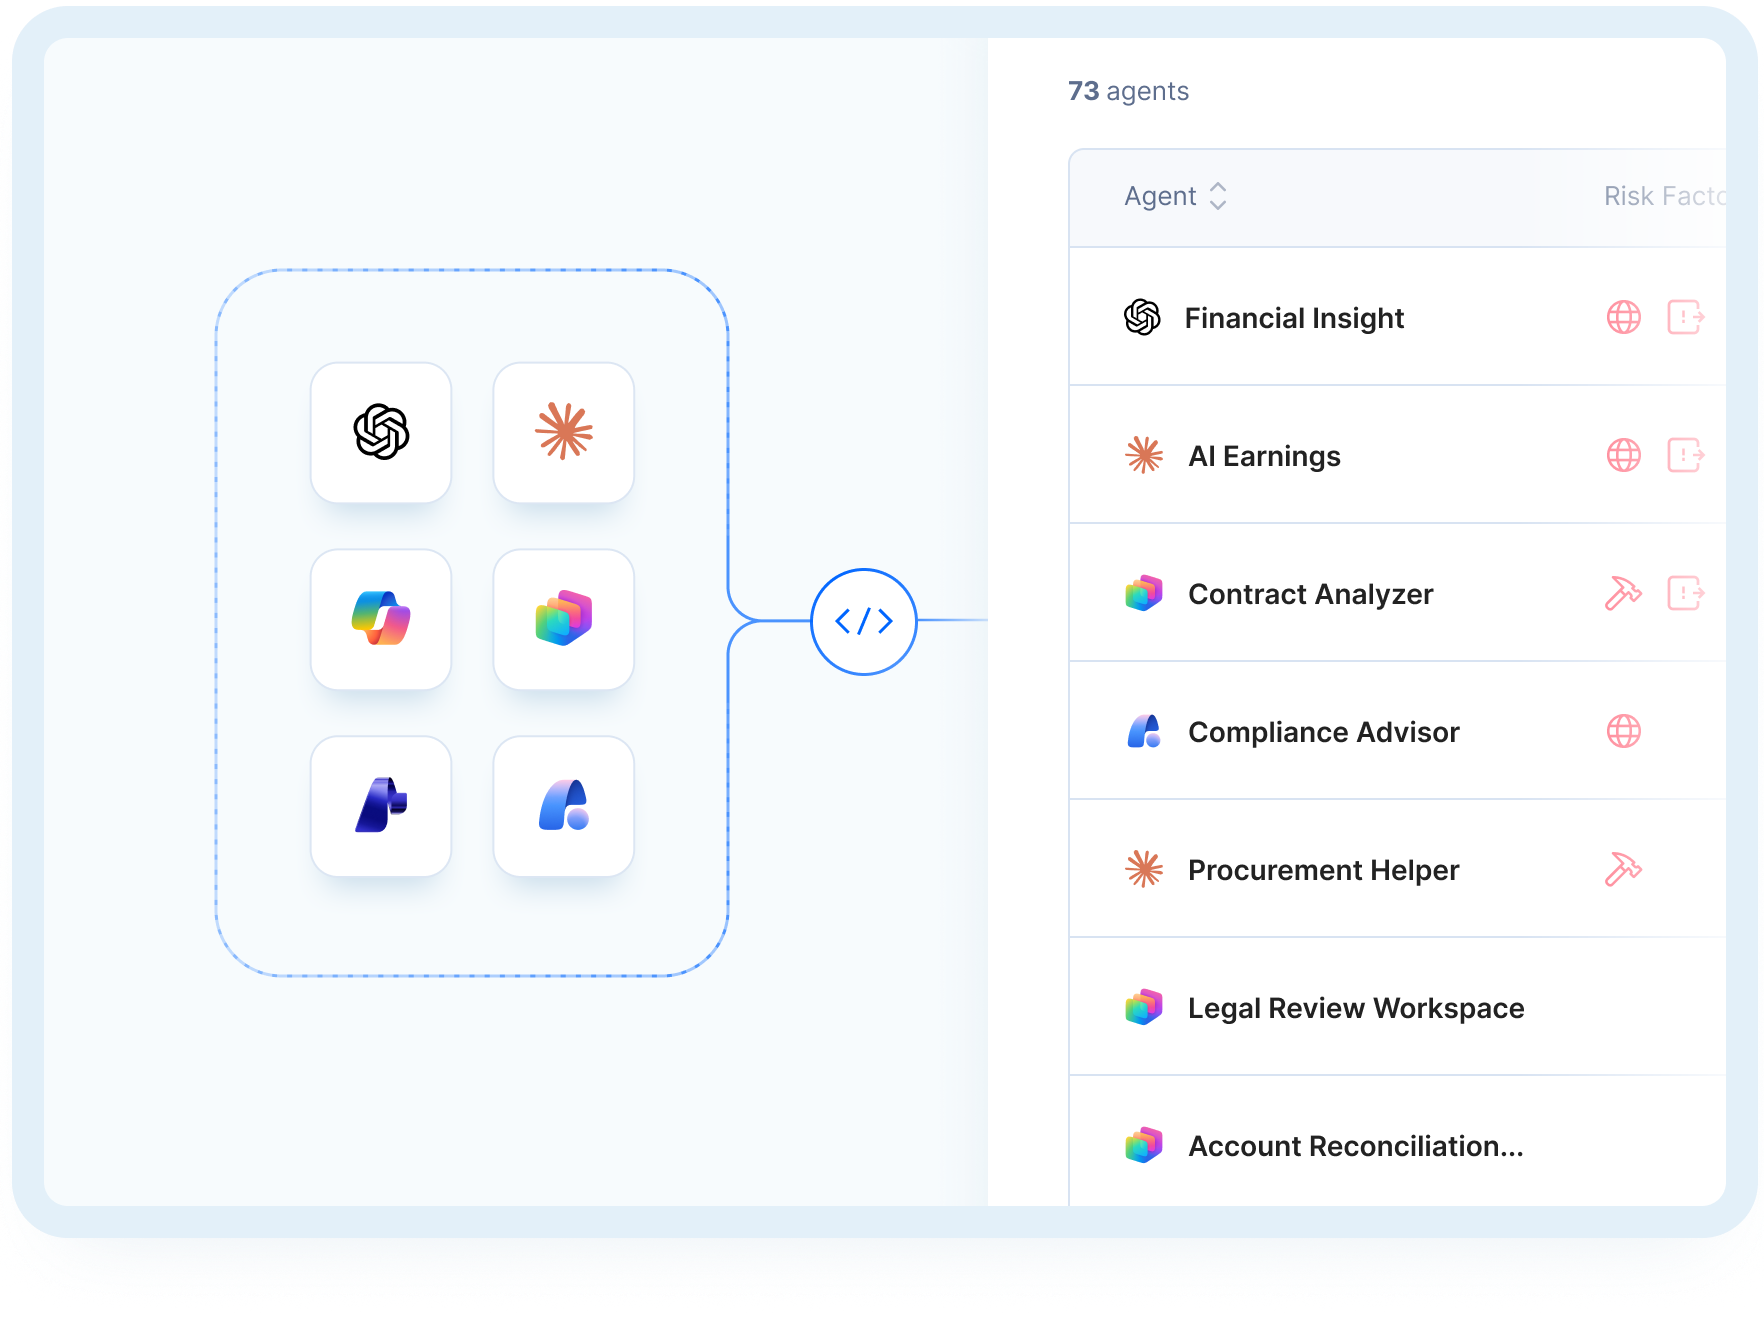Screen dimensions: 1764x1320
Task: Click the OpenAI logo tile in the dashed box
Action: [381, 433]
